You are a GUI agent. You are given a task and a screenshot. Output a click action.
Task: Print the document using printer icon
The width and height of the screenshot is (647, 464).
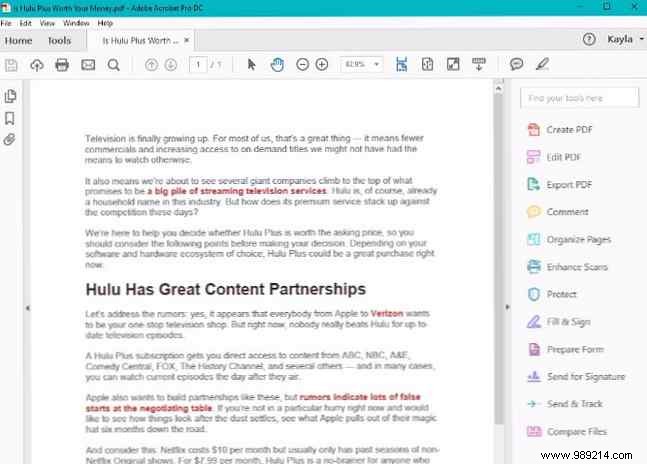pos(62,65)
